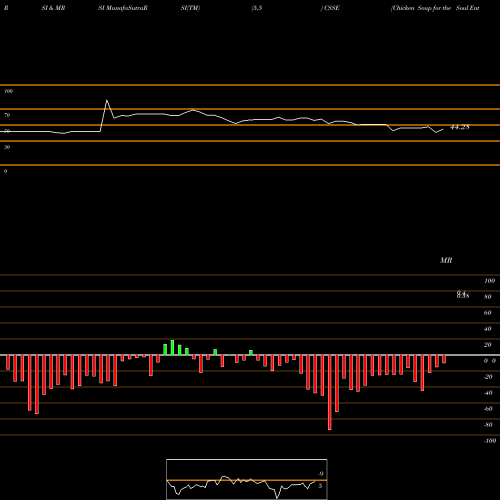This screenshot has height=500, width=500.
Task: Click the '70' label on RSI axis
Action: (x=7, y=115)
